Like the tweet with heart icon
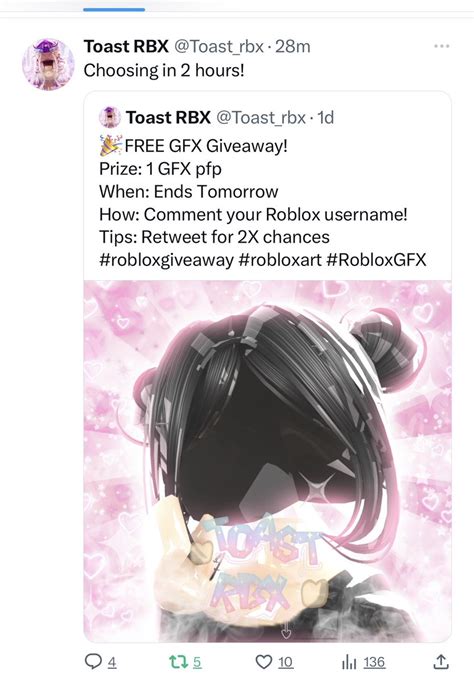 click(264, 662)
